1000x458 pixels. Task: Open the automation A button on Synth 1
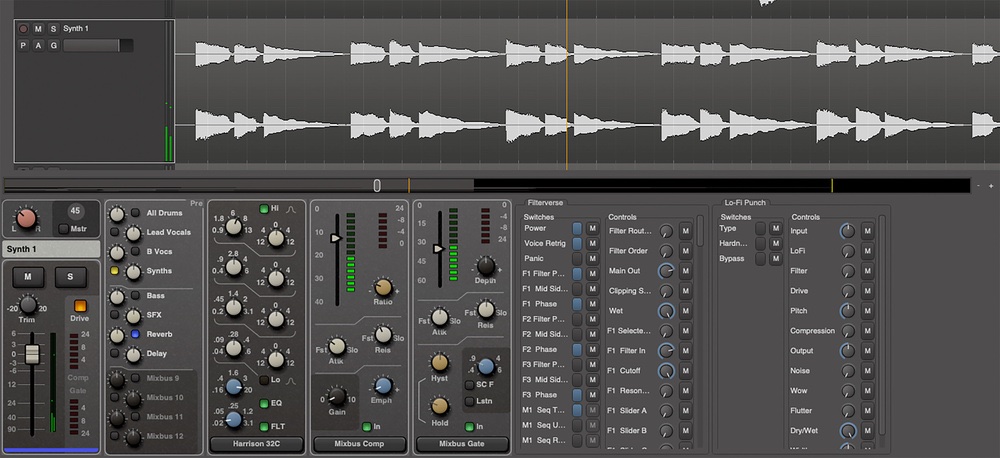coord(38,46)
